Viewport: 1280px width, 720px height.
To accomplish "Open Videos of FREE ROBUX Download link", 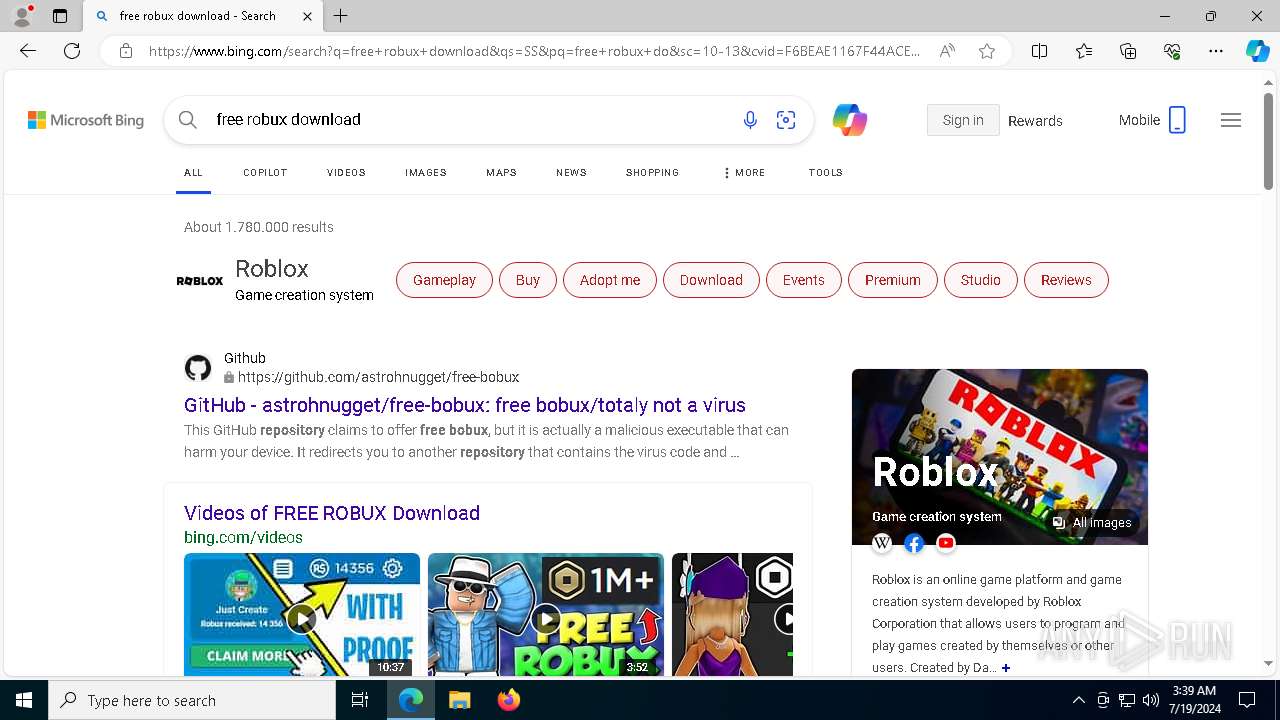I will coord(332,513).
